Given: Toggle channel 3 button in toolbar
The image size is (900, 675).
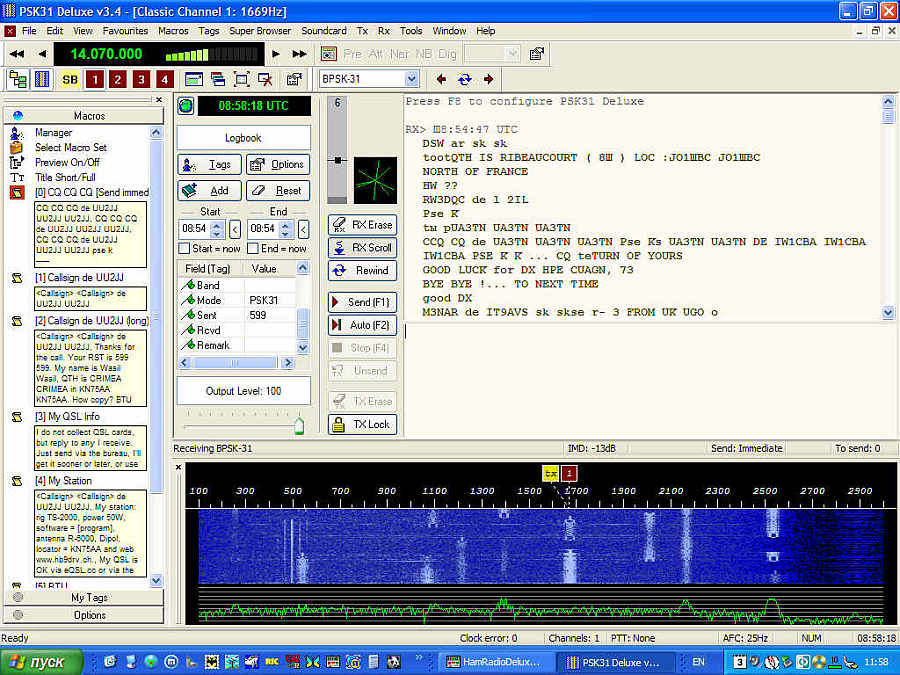Looking at the screenshot, I should [141, 79].
